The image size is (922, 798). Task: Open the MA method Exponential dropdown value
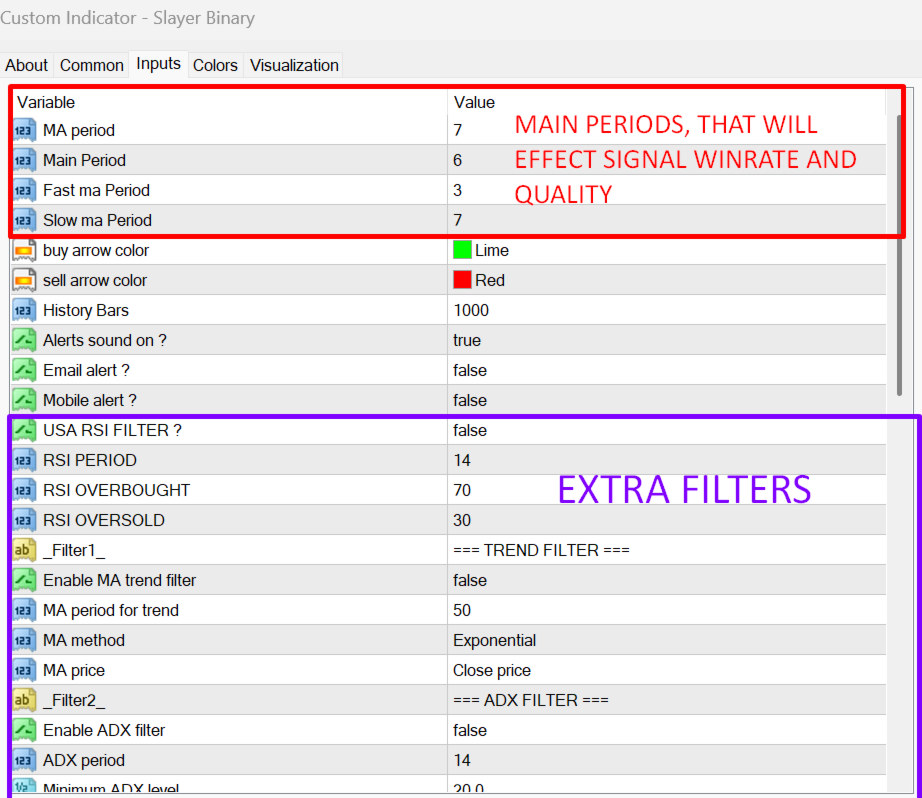click(x=667, y=640)
